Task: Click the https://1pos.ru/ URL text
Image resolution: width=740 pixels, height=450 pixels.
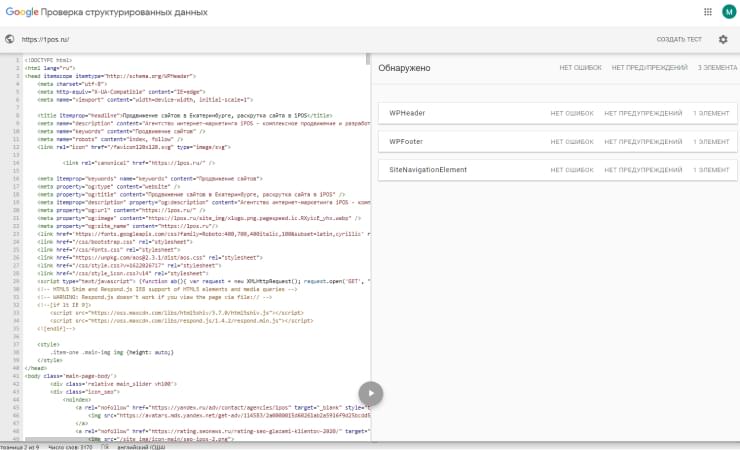Action: point(45,40)
